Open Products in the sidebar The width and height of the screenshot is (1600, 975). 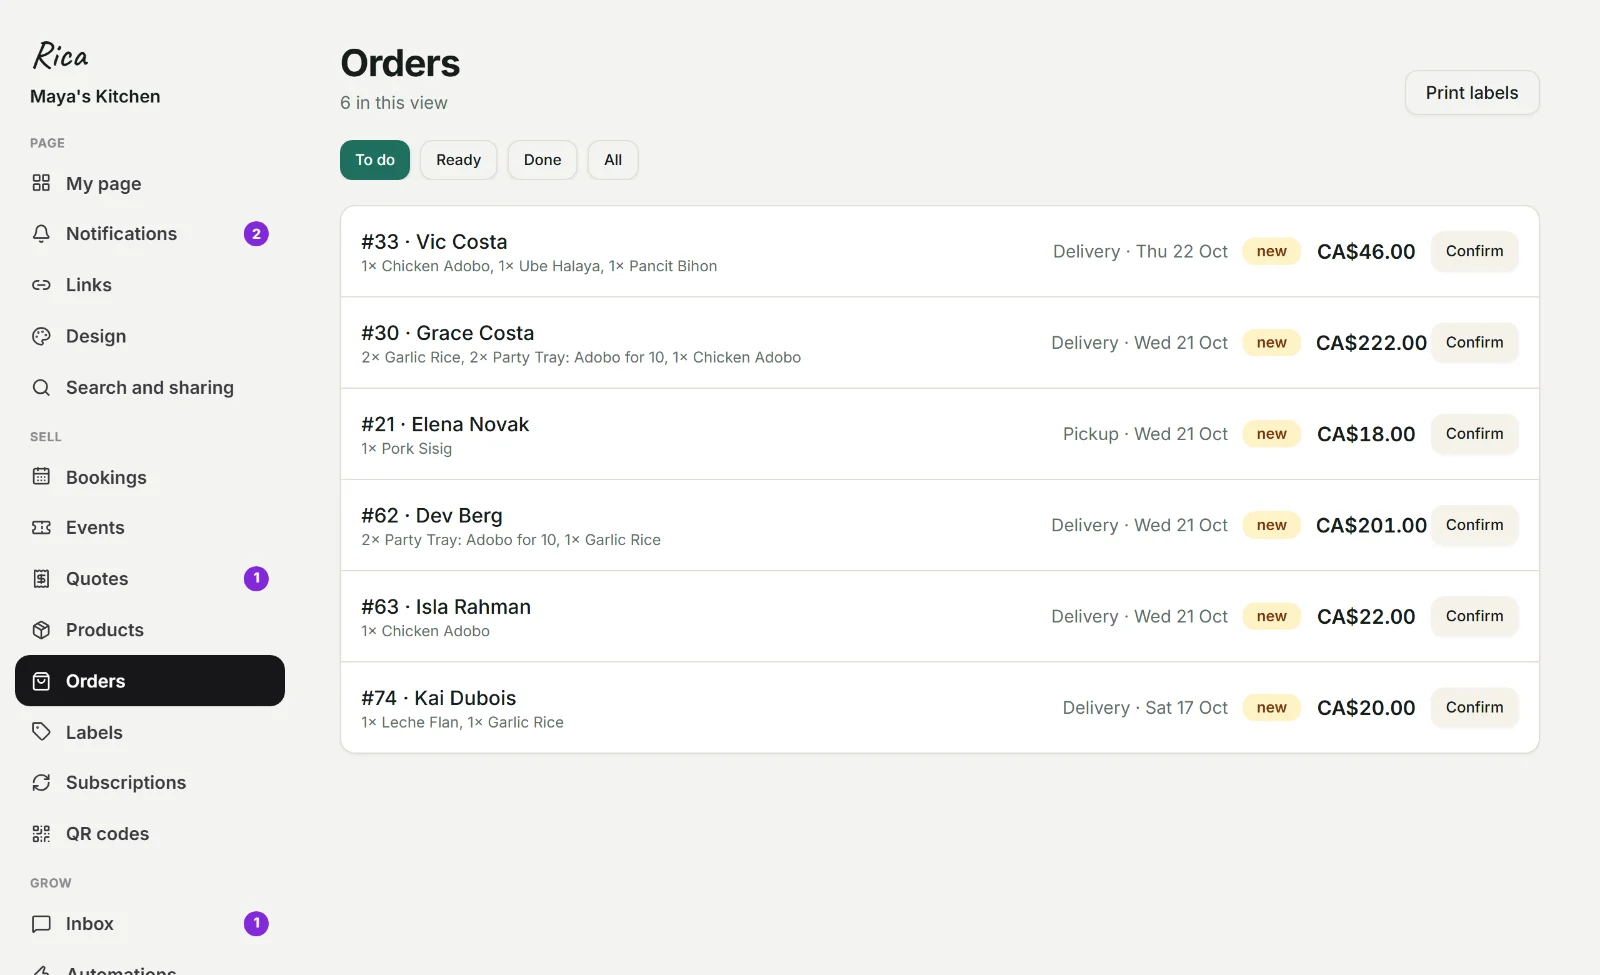pos(150,630)
